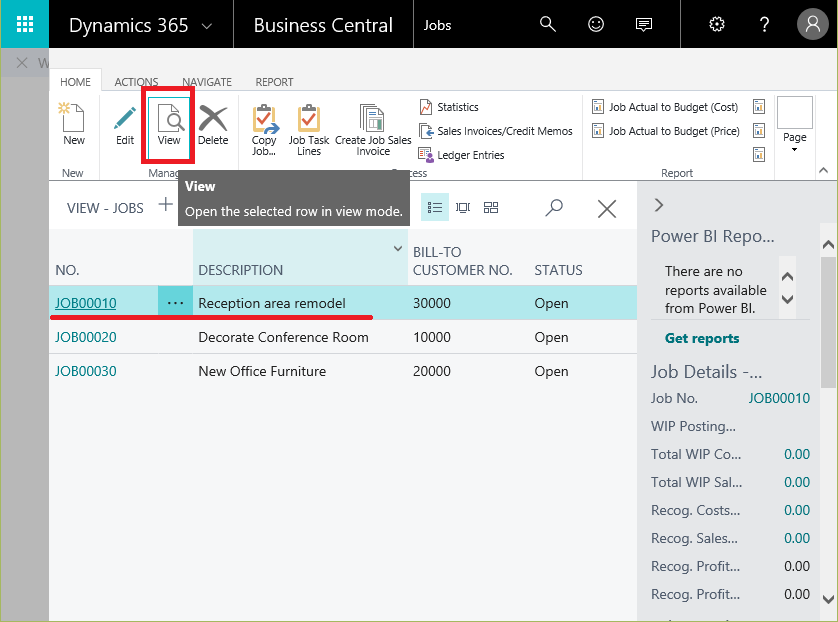Expand the Dynamics 365 dropdown chevron
Screen dimensions: 838x622
pyautogui.click(x=206, y=26)
